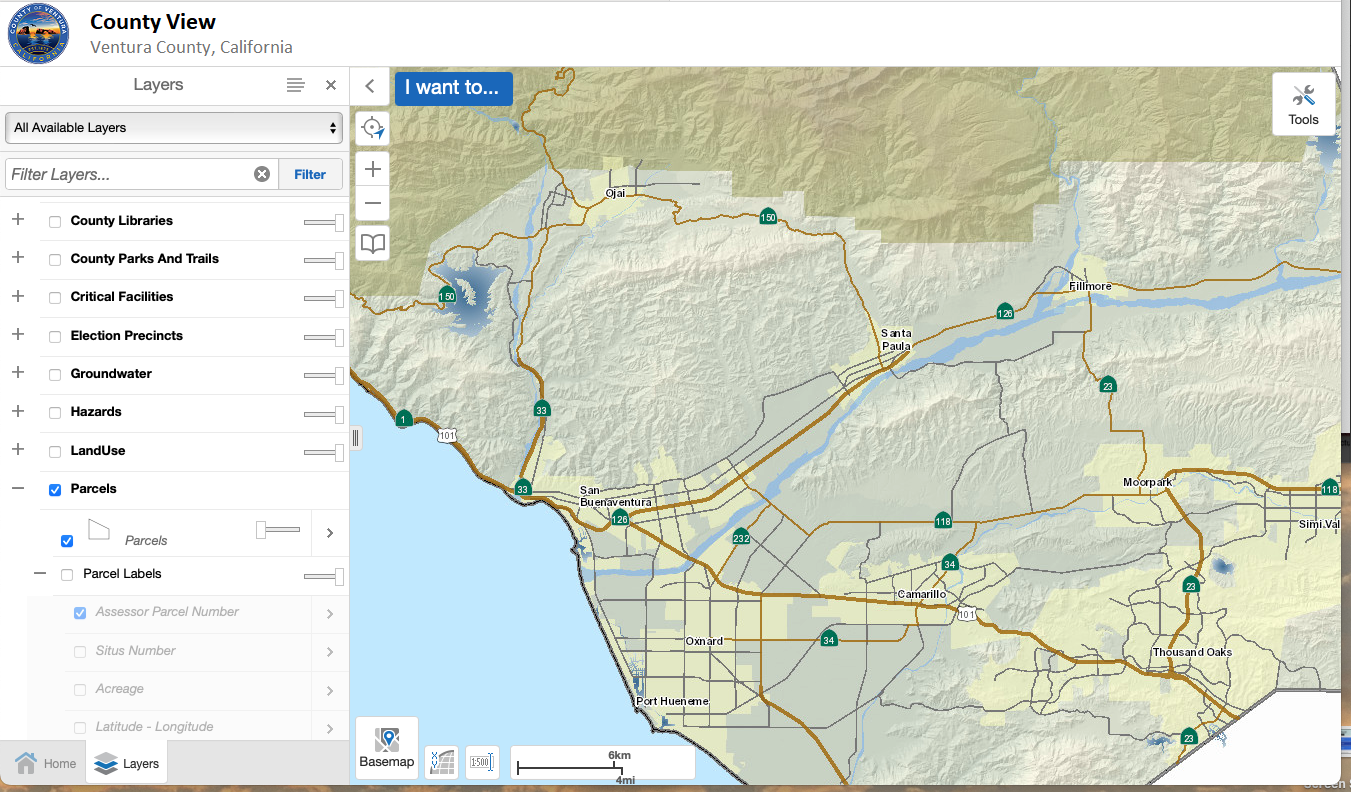
Task: Collapse the Parcels layer group
Action: click(x=17, y=488)
